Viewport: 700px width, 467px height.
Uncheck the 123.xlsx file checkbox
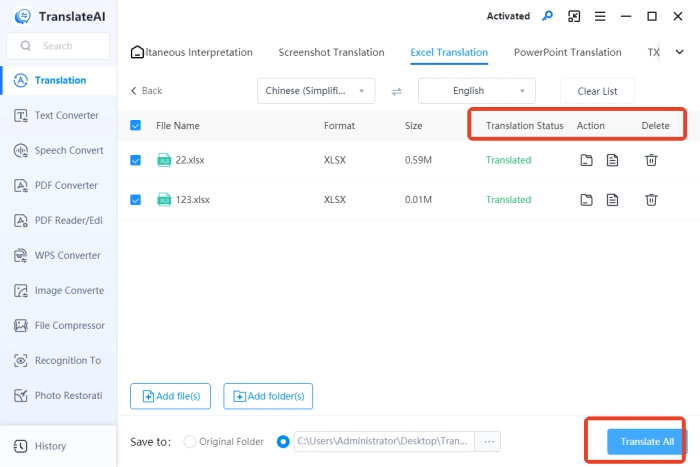point(136,199)
